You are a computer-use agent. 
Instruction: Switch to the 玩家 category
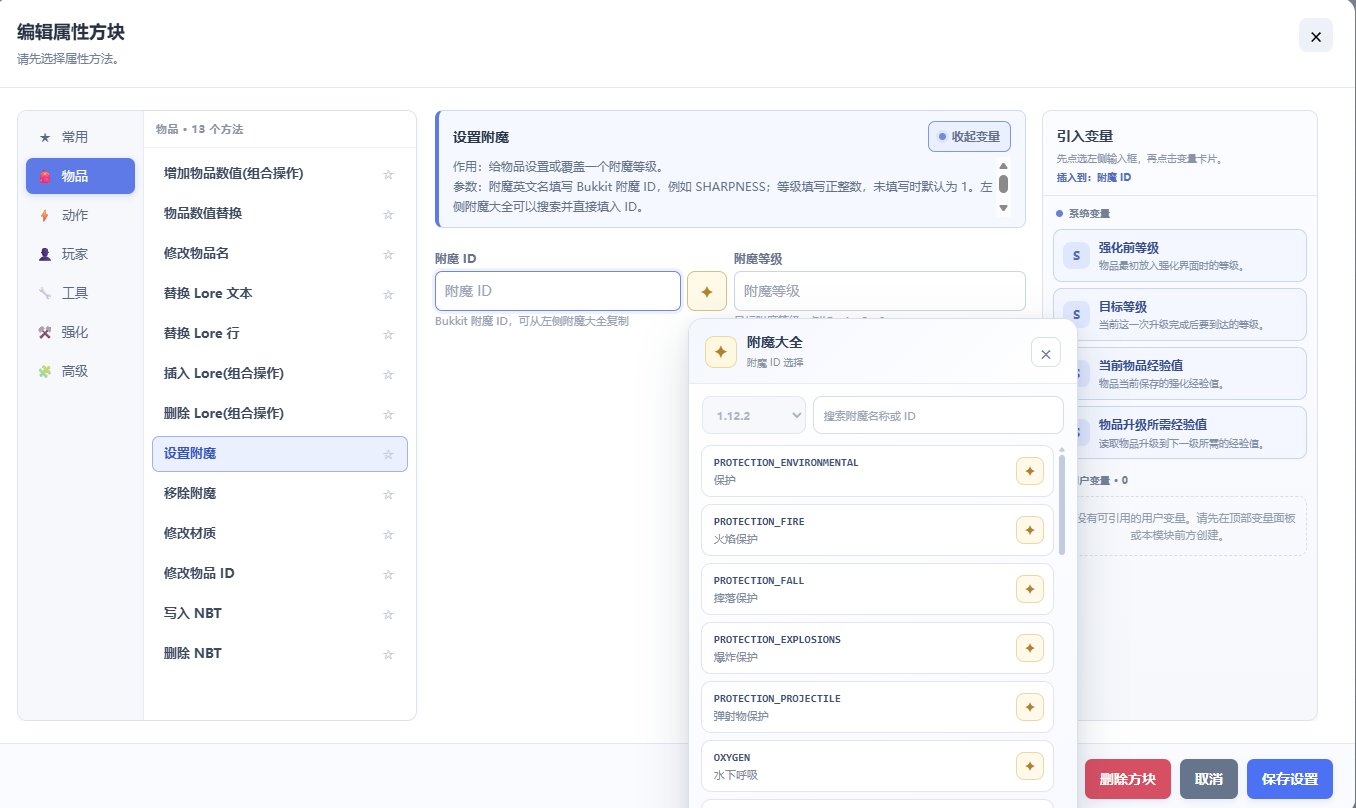[x=80, y=254]
